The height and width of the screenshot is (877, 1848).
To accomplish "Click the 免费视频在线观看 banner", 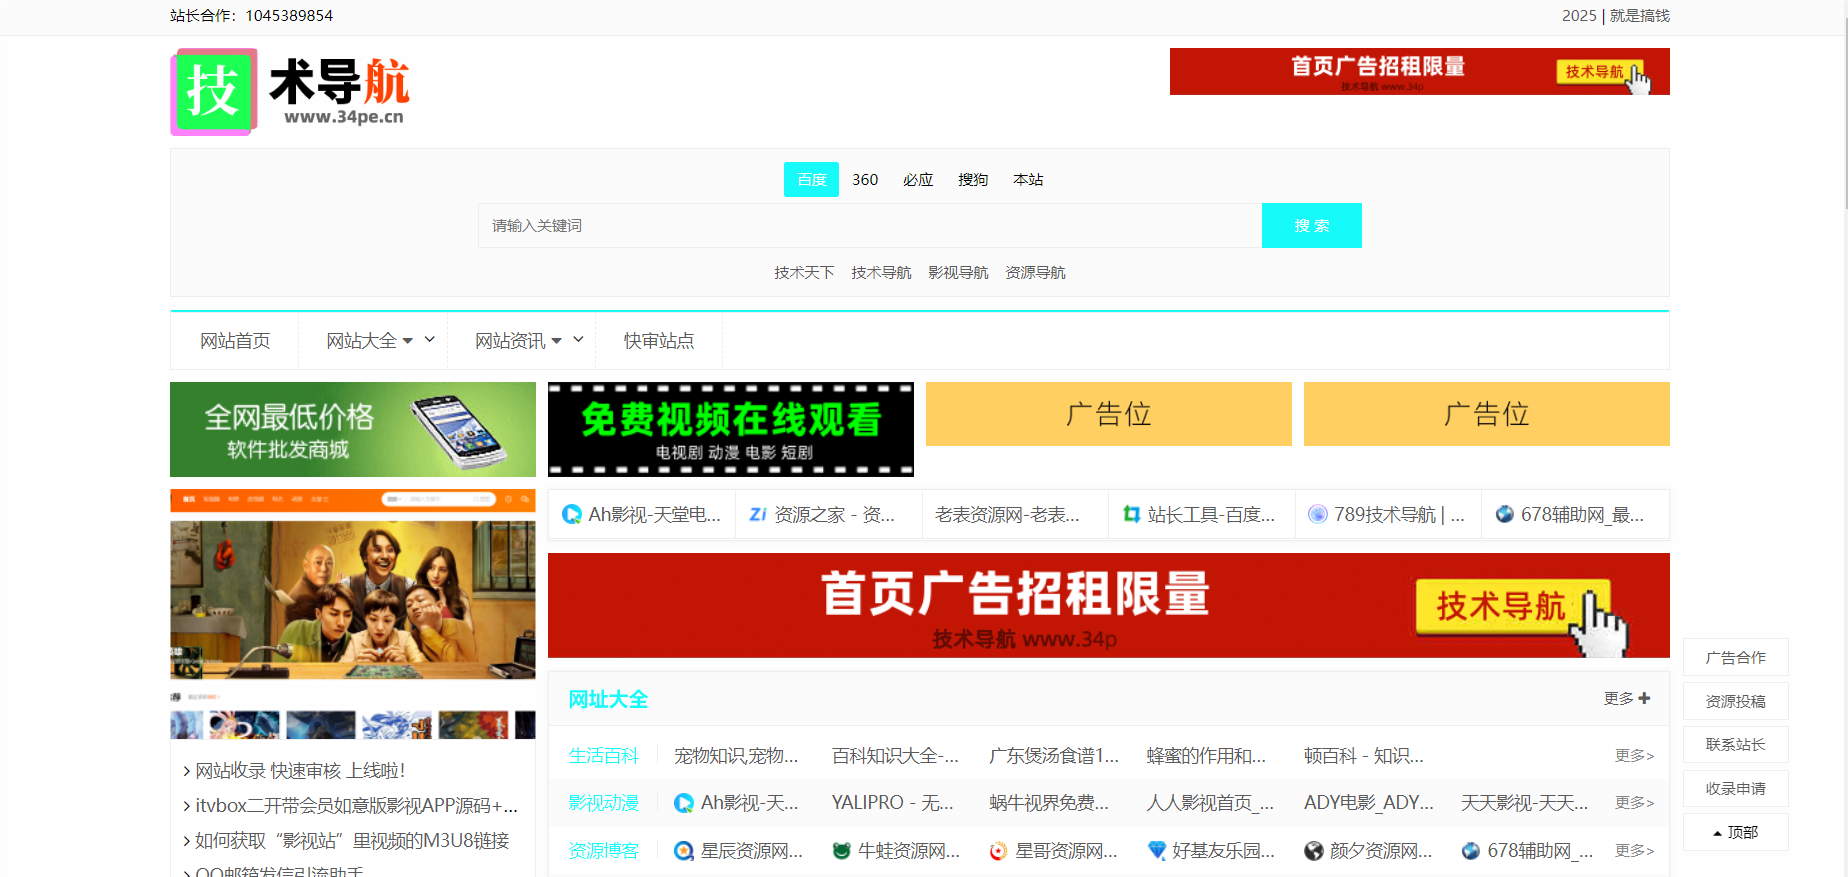I will point(731,430).
